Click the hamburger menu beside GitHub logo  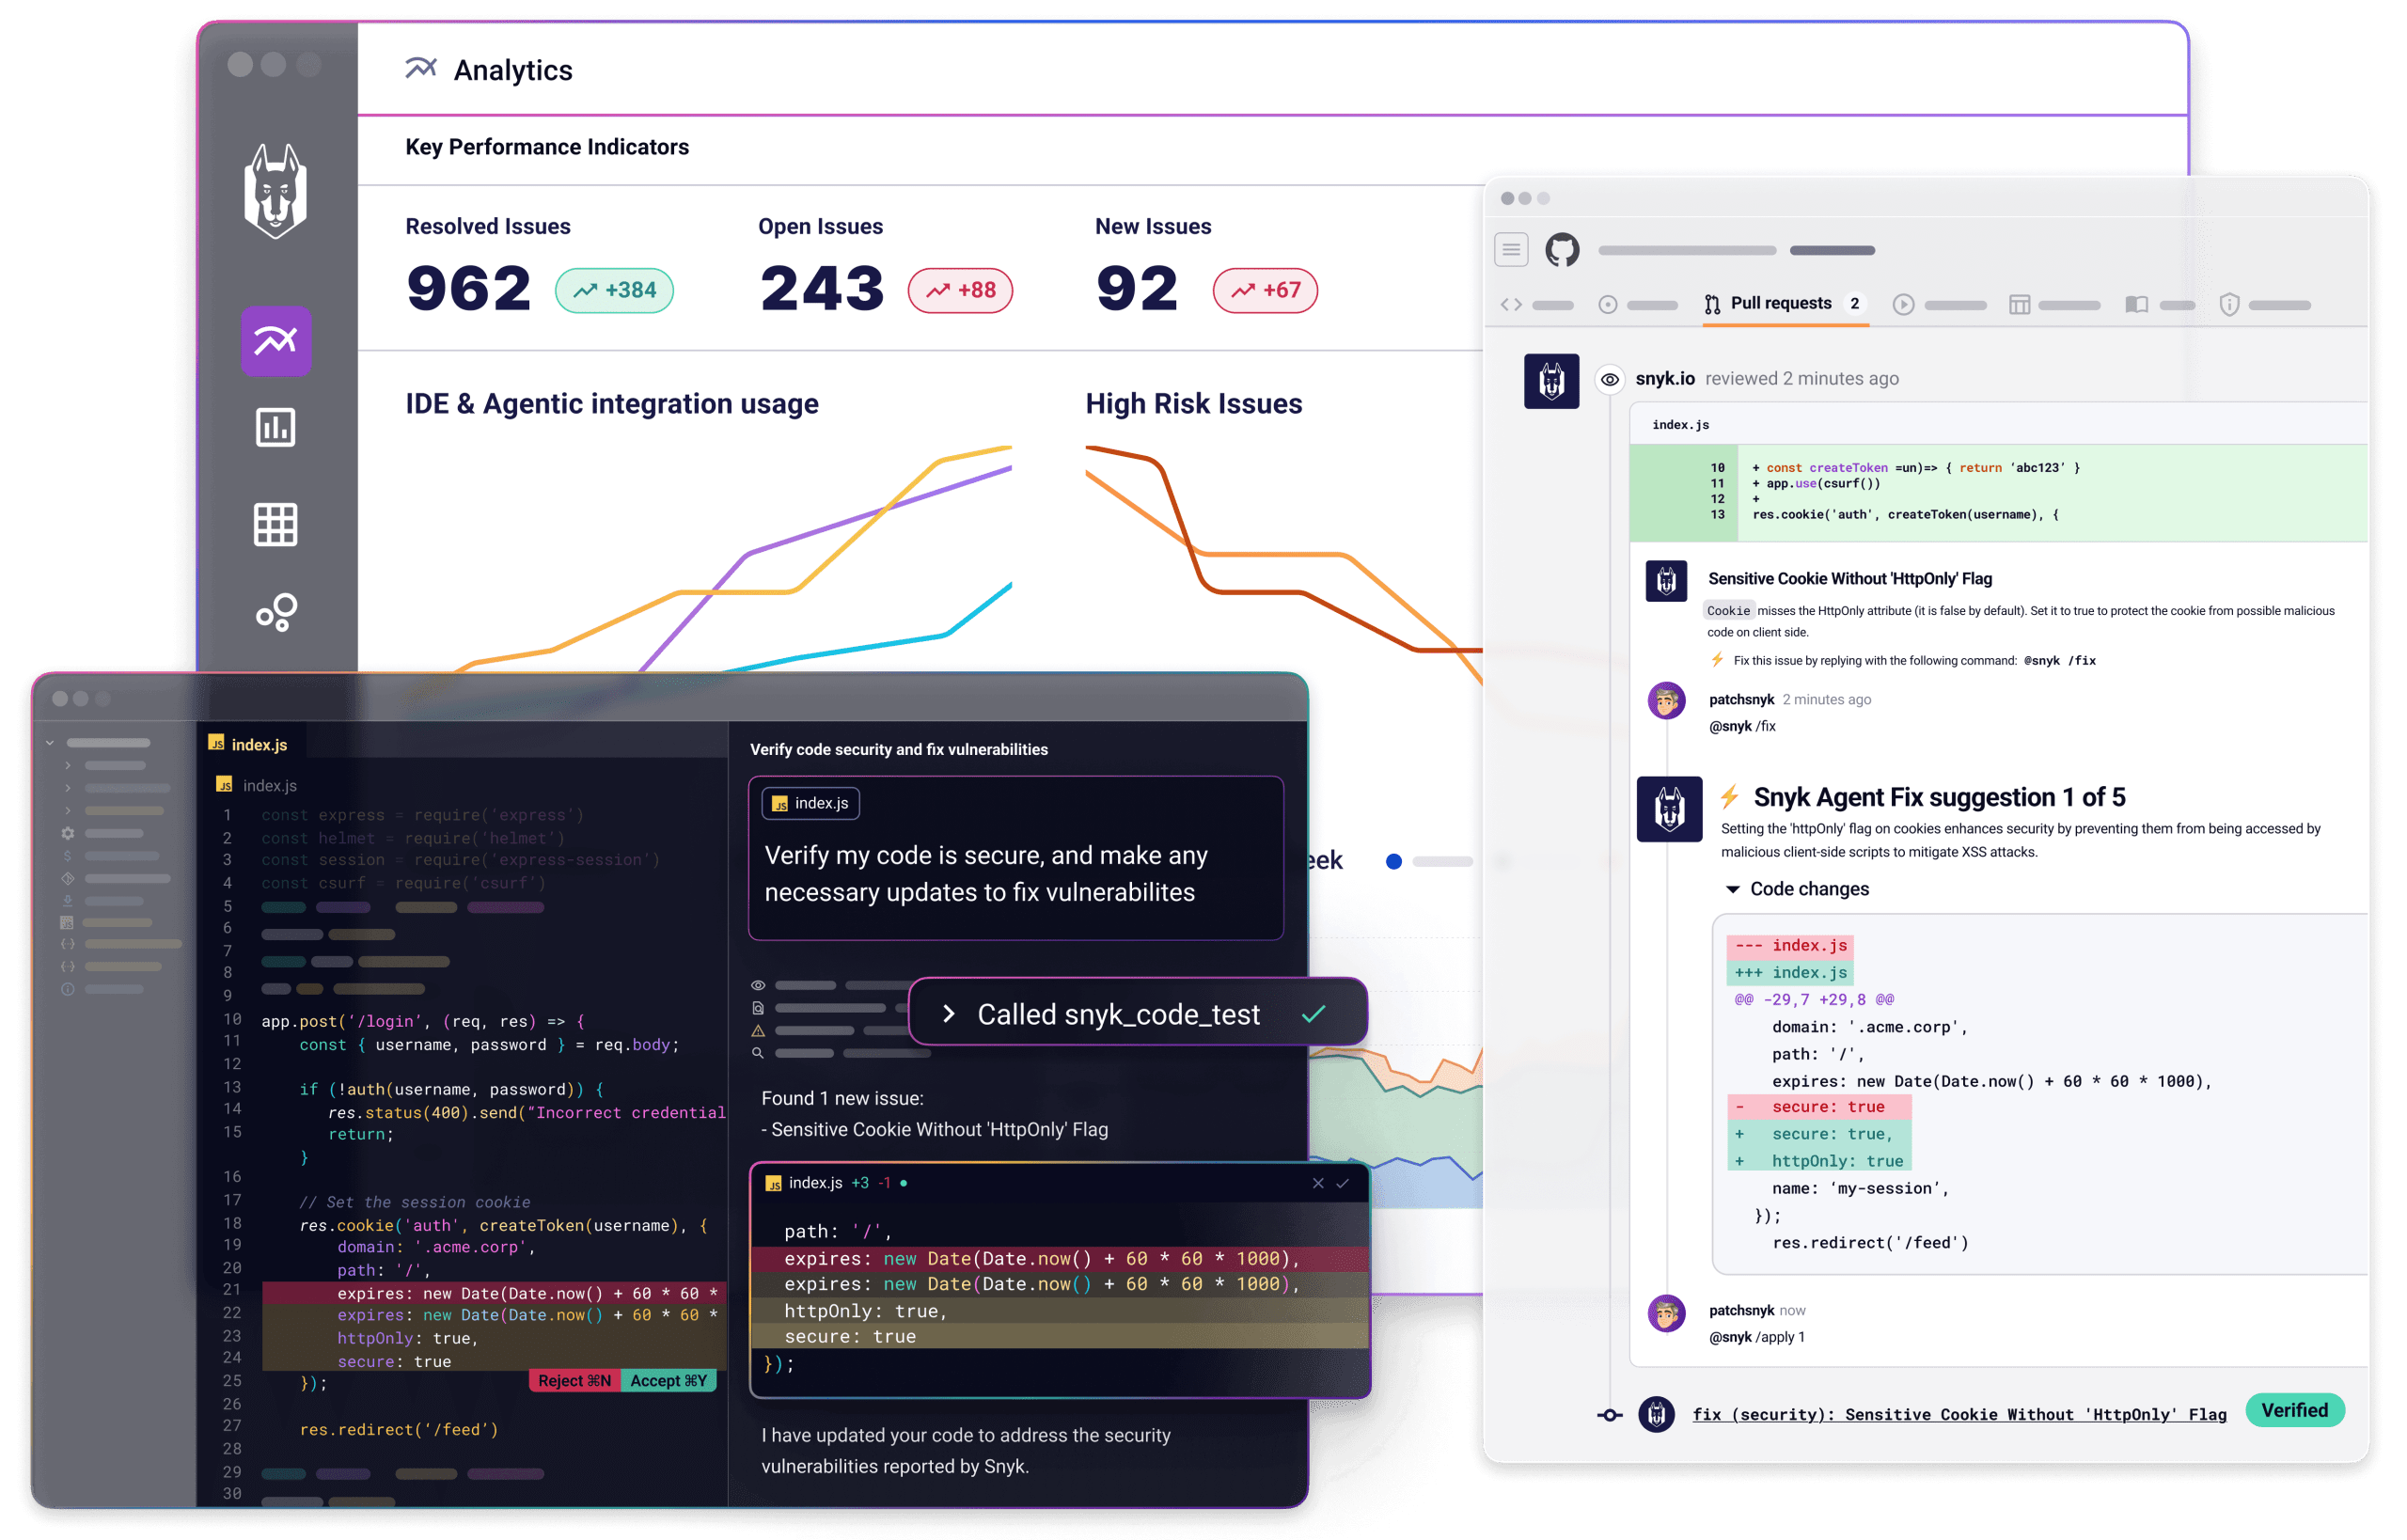[1511, 249]
